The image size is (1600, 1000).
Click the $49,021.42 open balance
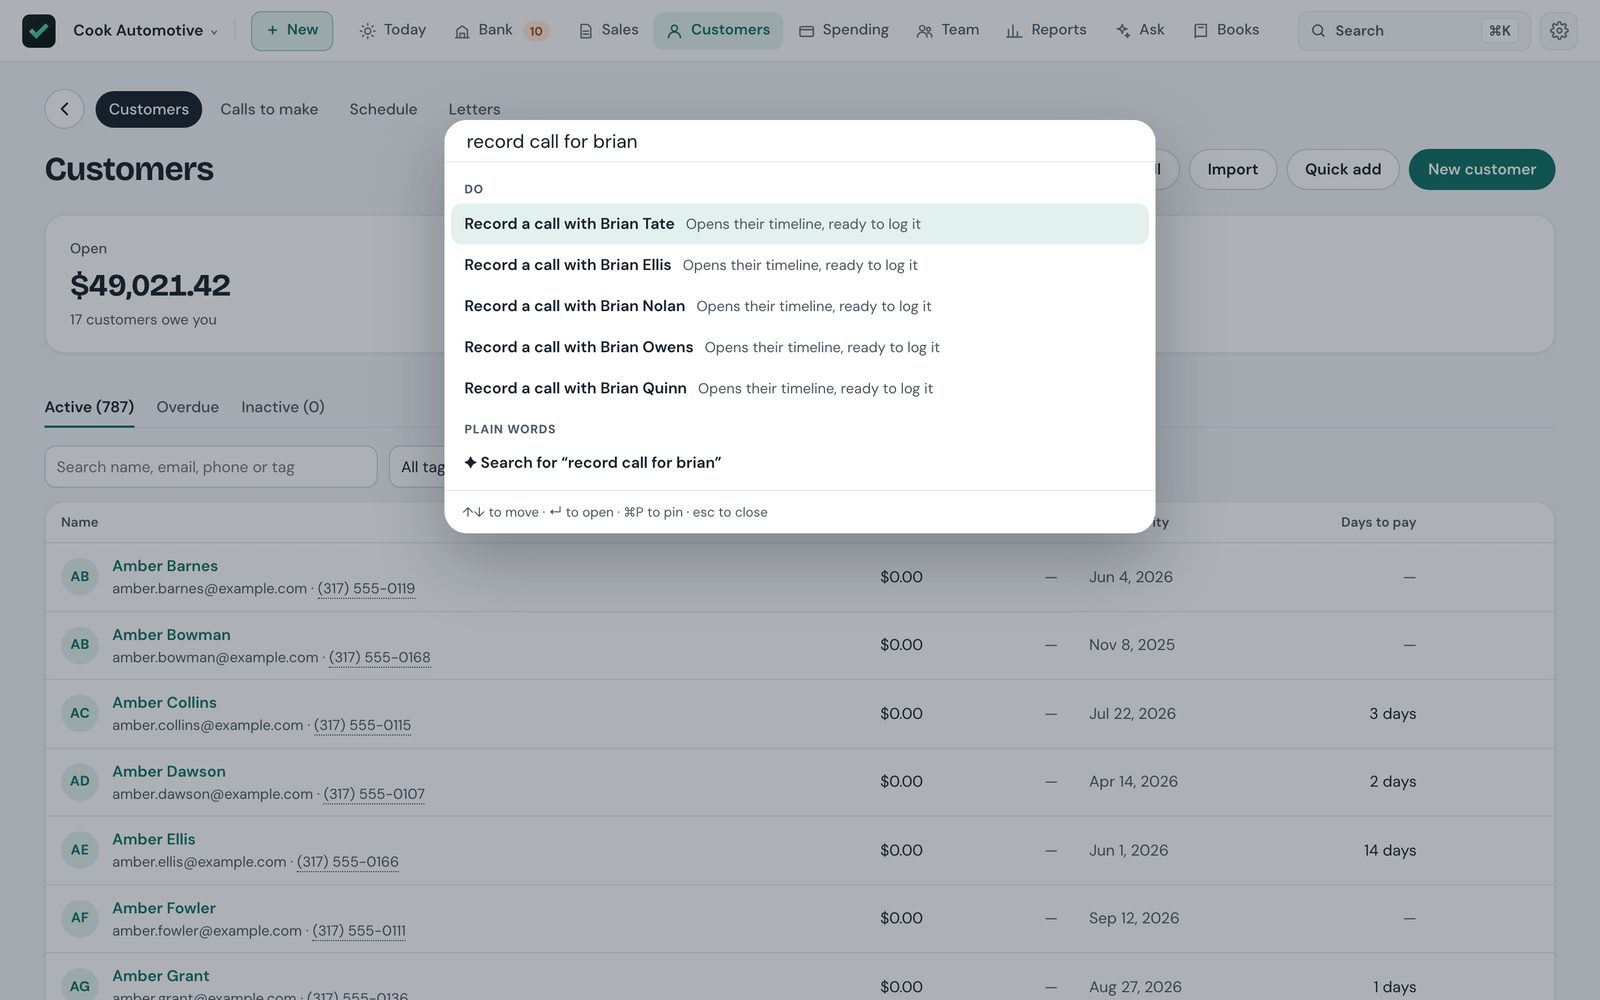coord(150,286)
